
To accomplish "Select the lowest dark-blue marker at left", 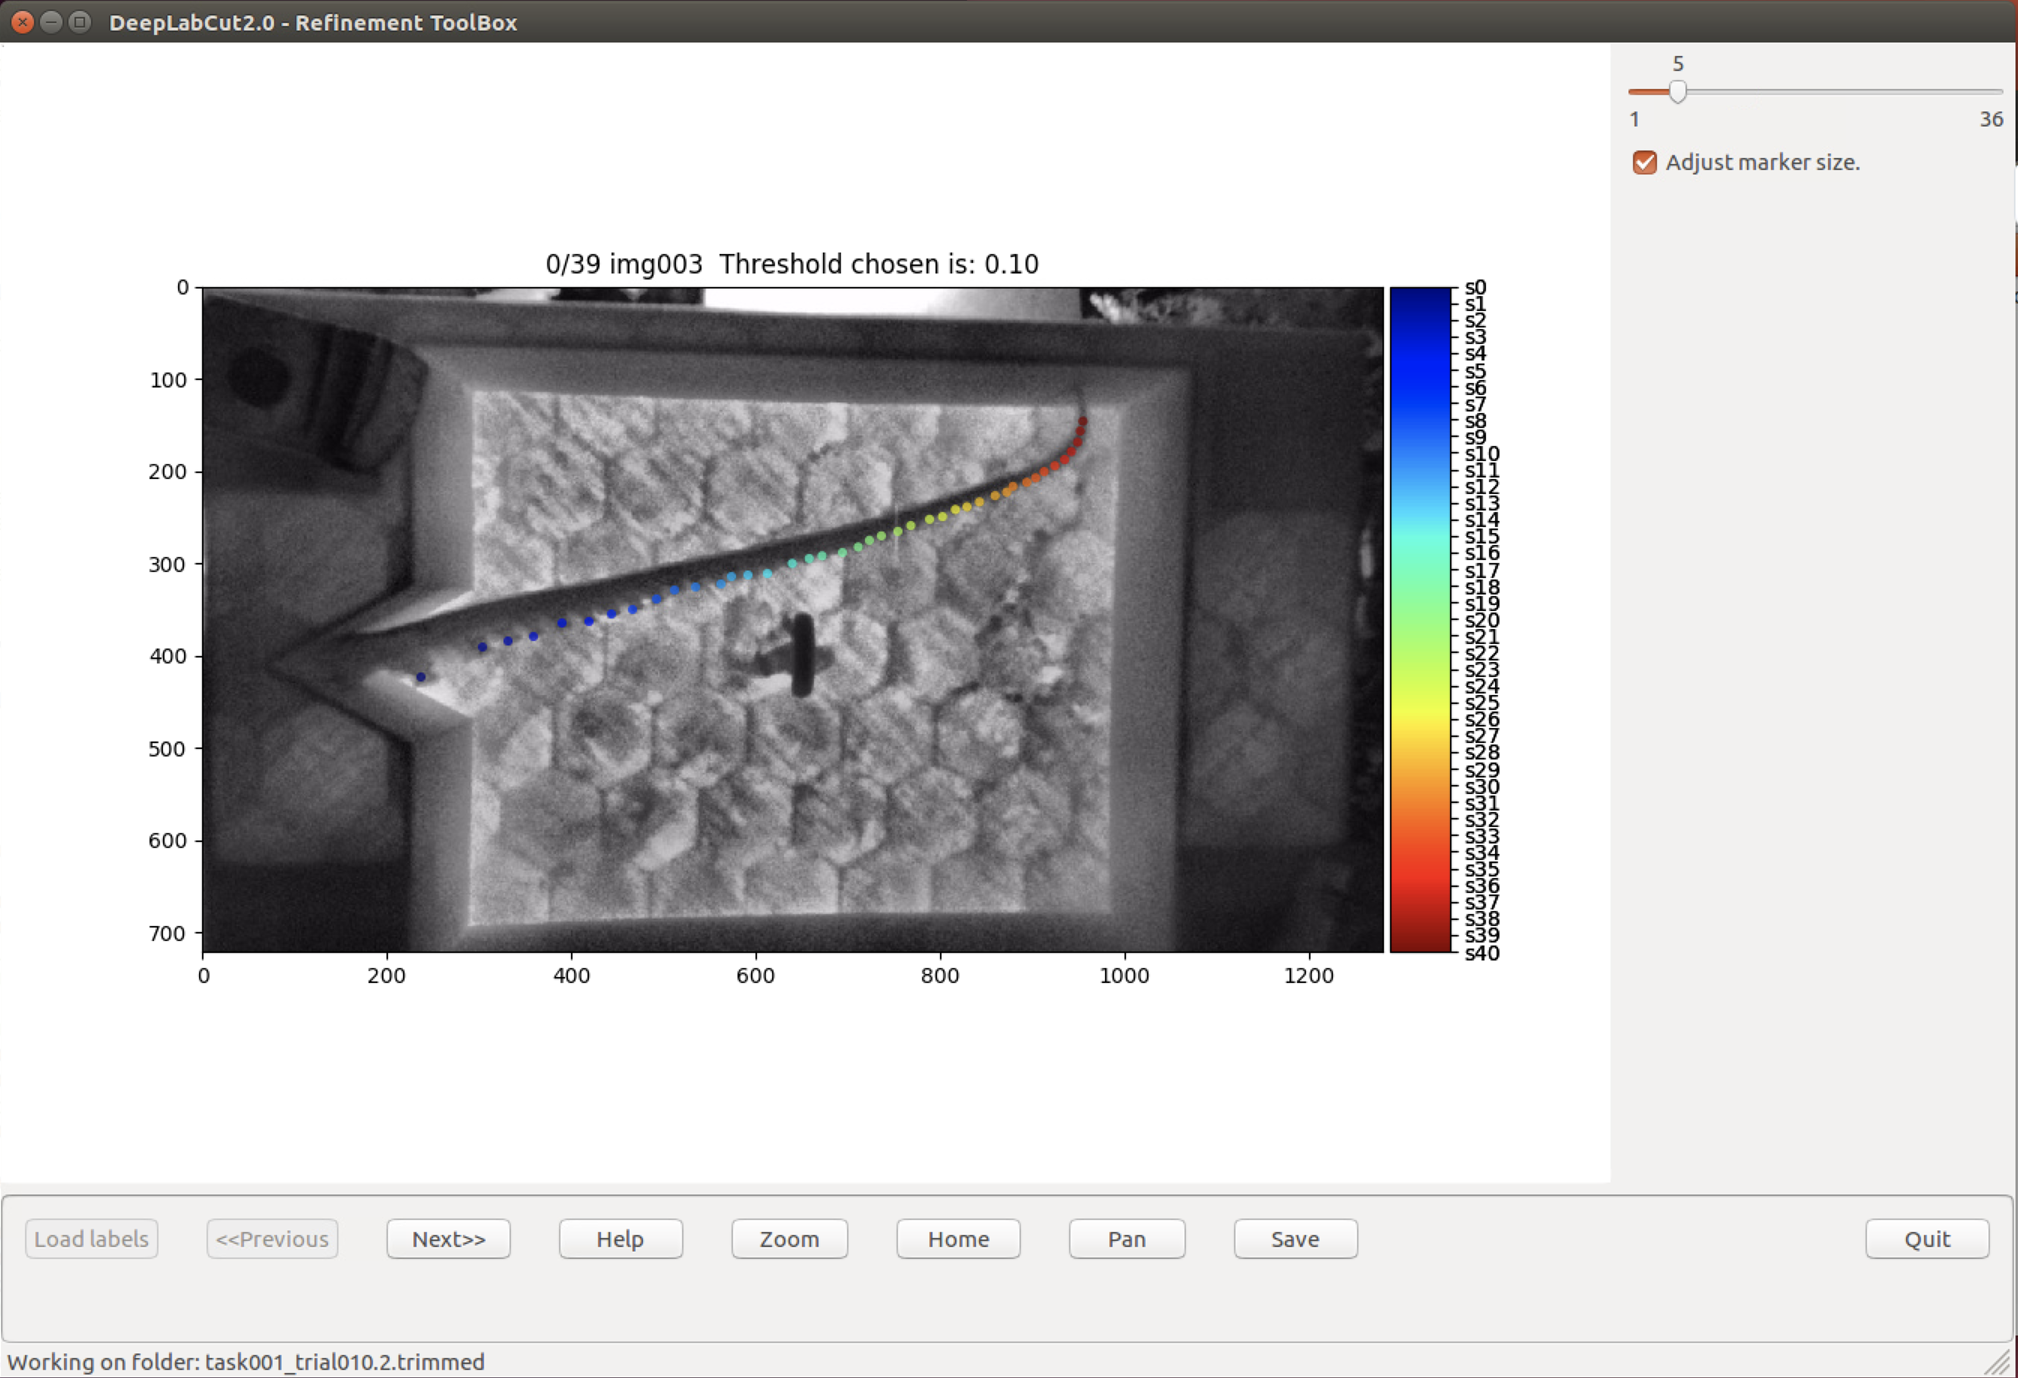I will pos(421,677).
